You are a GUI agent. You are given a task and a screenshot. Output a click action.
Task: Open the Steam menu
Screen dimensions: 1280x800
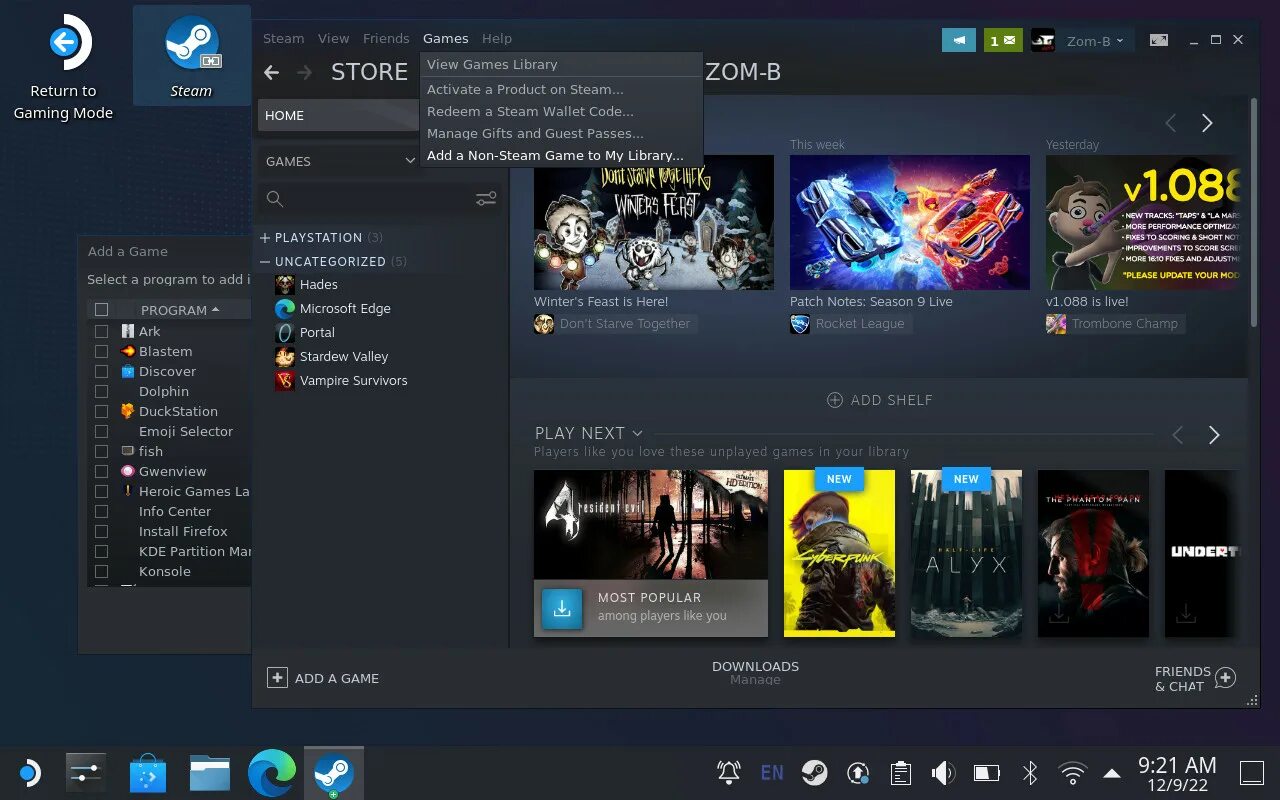283,38
